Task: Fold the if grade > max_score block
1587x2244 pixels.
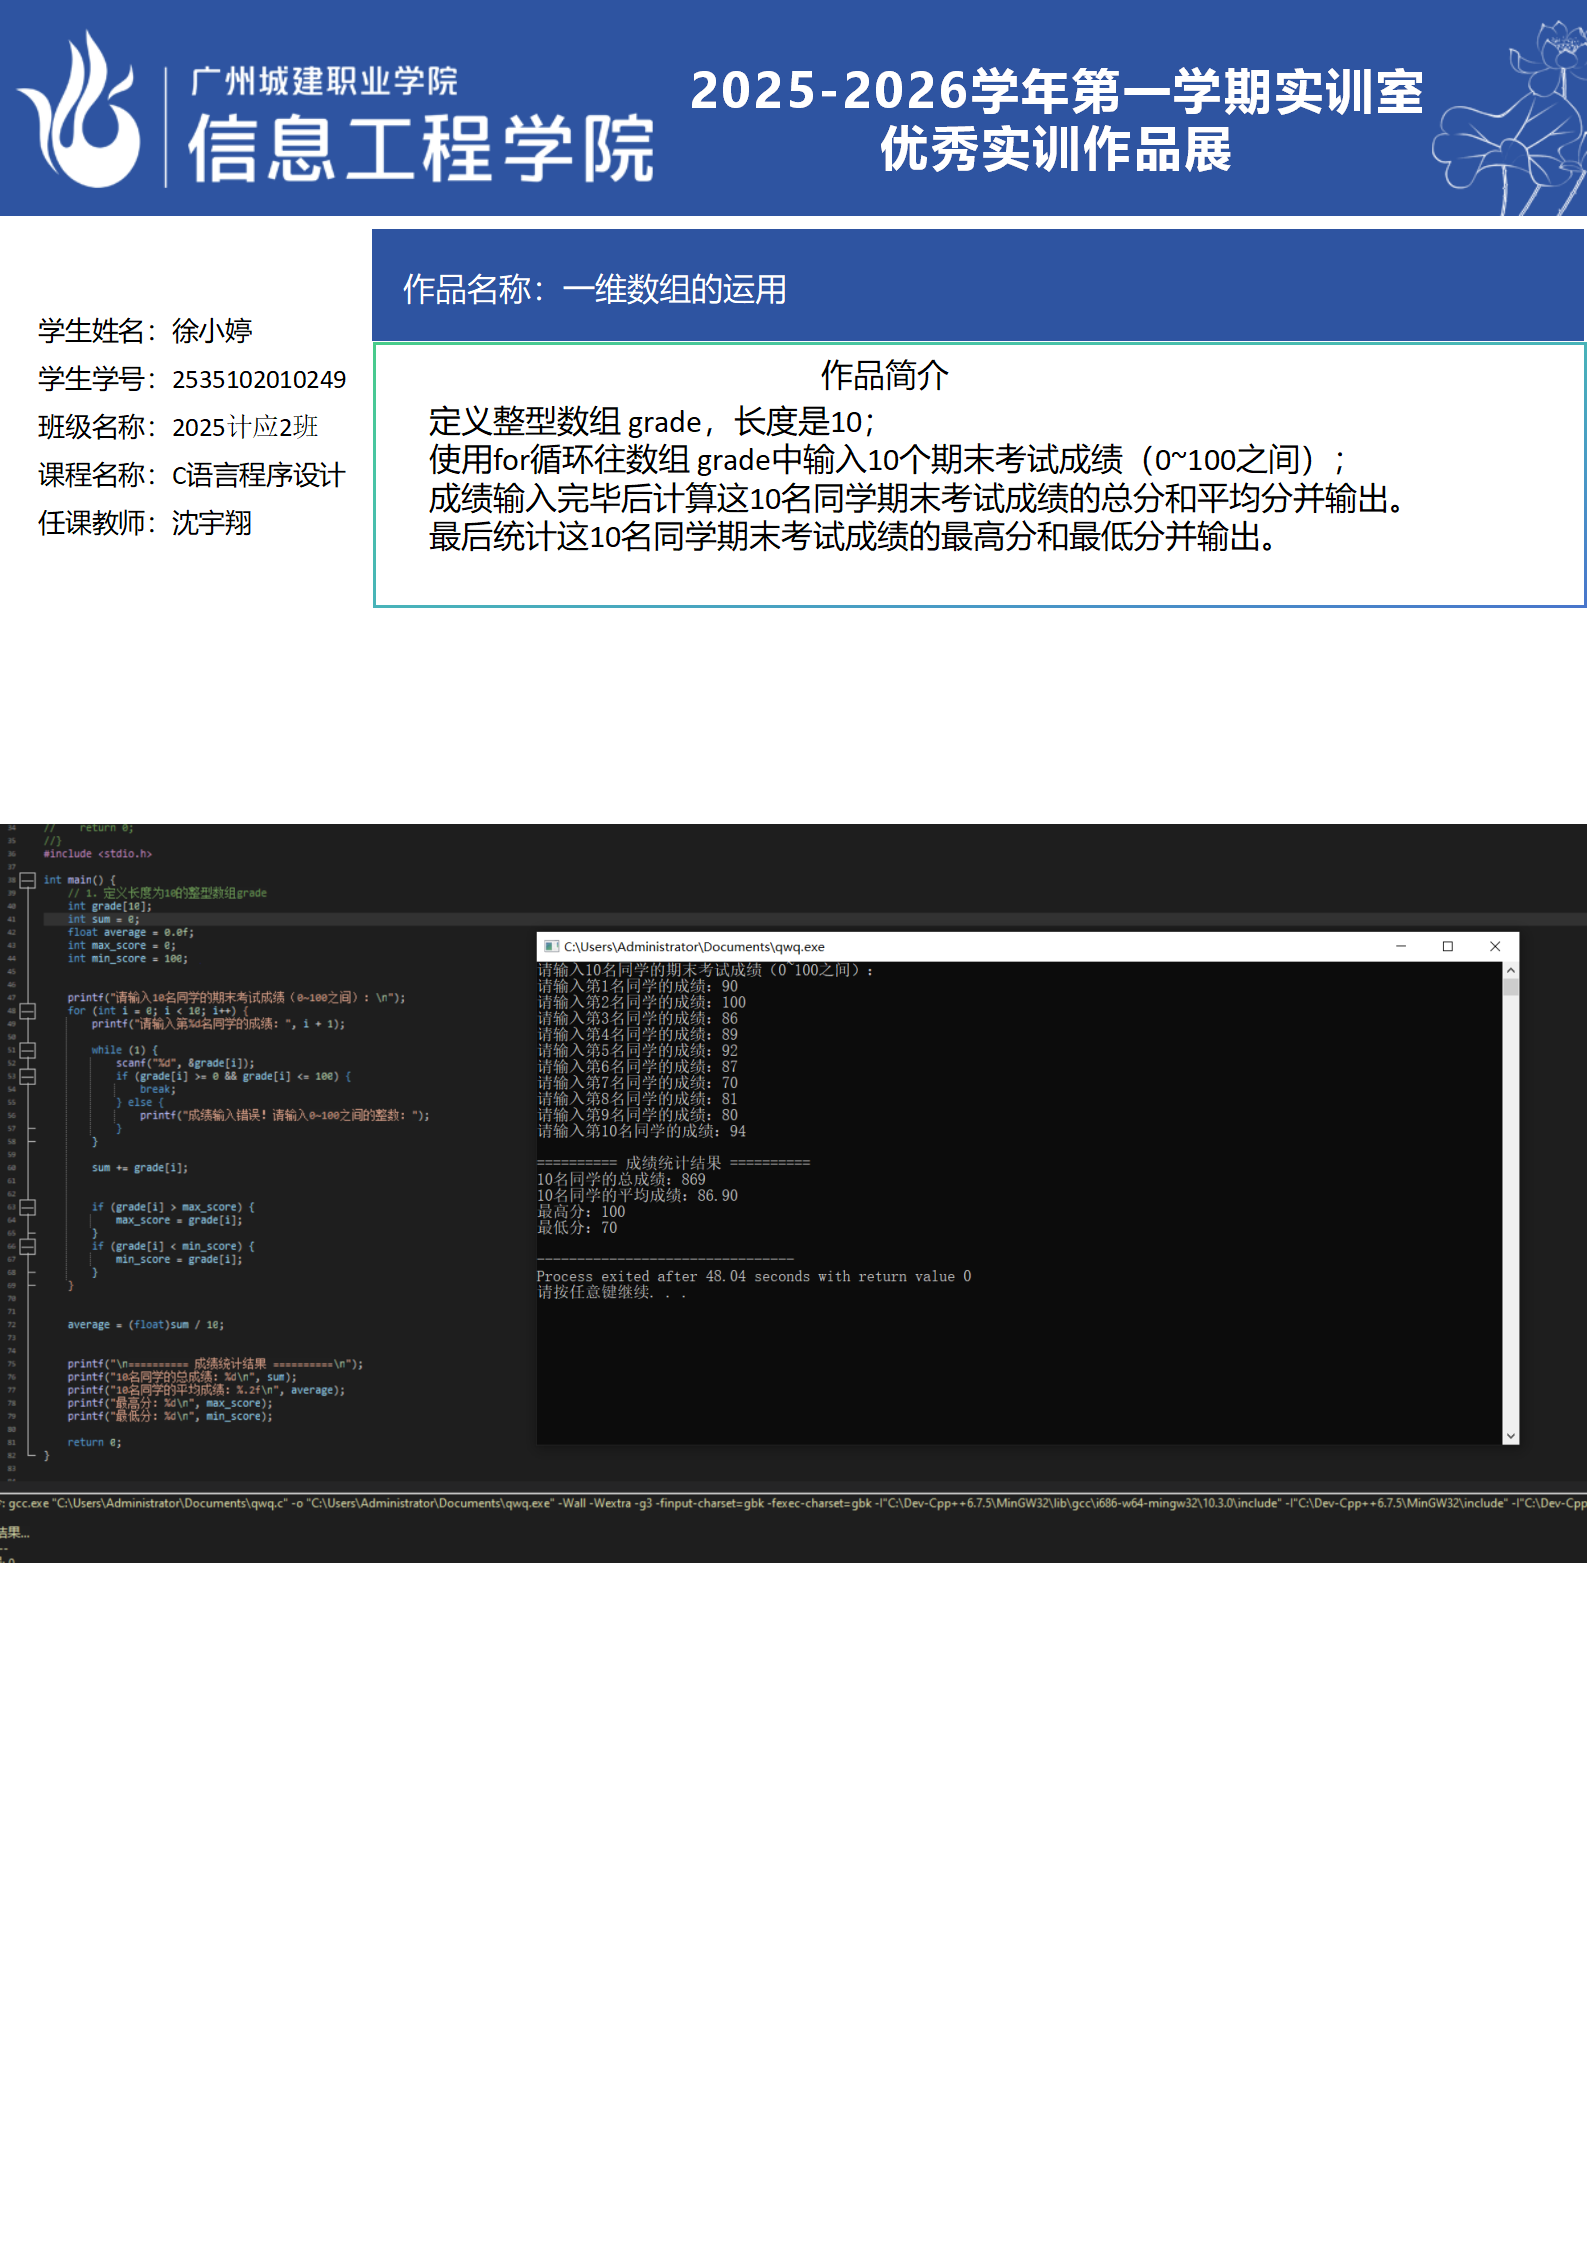Action: coord(28,1207)
